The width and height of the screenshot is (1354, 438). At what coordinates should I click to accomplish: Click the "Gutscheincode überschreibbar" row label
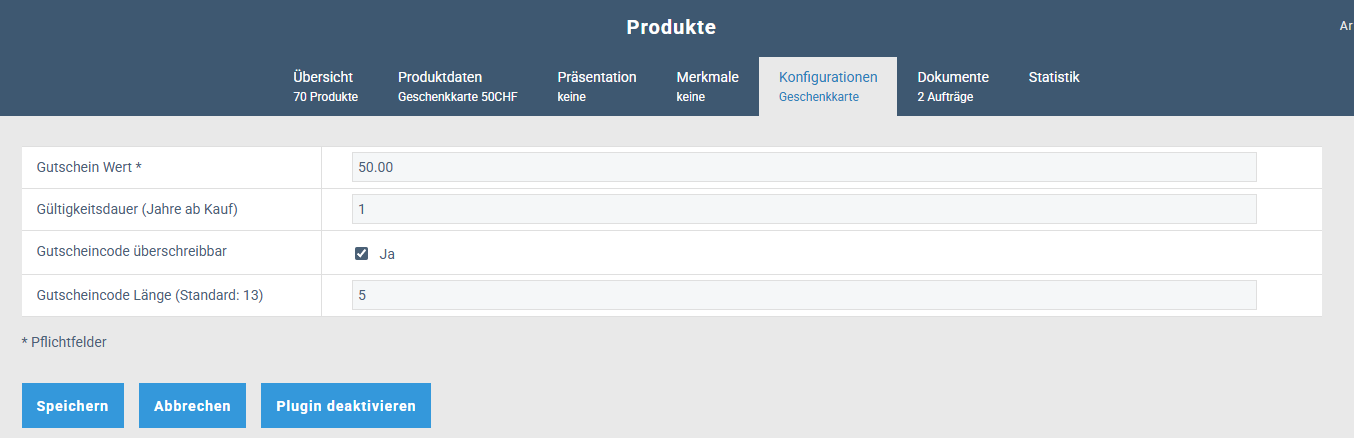pos(131,251)
